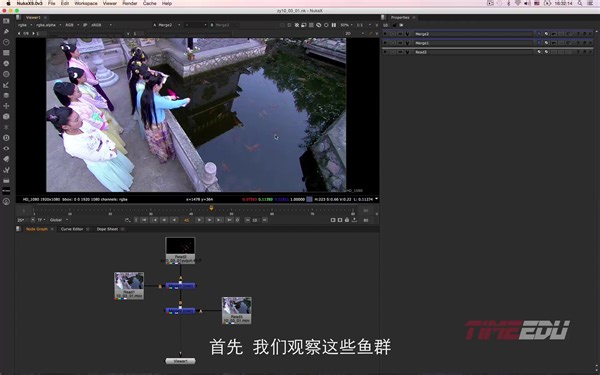This screenshot has height=375, width=600.
Task: Open the sRGB viewer LUT dropdown
Action: click(x=101, y=25)
